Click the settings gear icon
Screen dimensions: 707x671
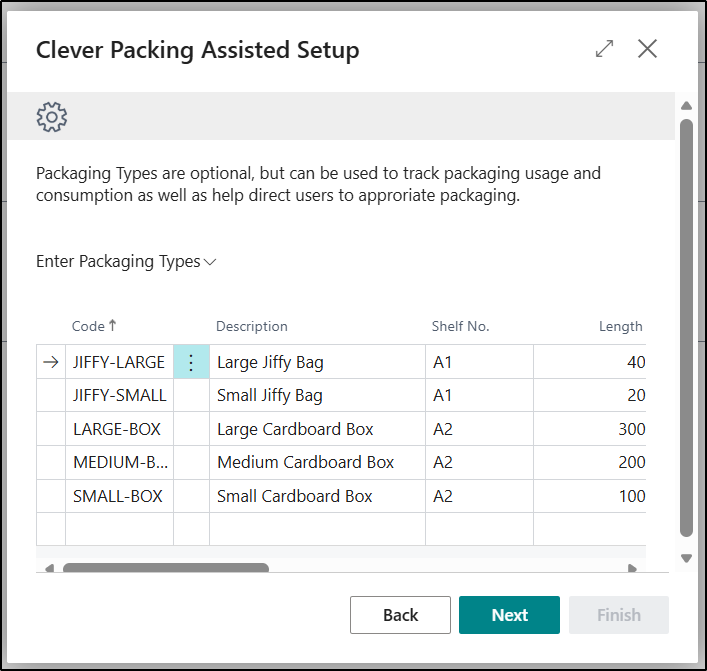click(x=52, y=117)
